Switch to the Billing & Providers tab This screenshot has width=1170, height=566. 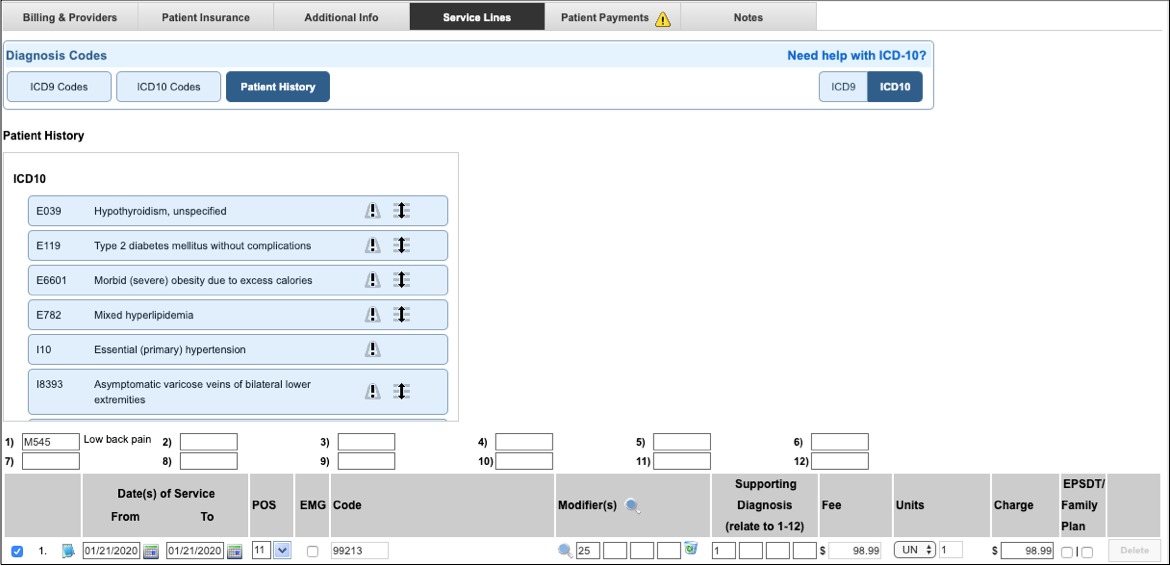[x=70, y=17]
